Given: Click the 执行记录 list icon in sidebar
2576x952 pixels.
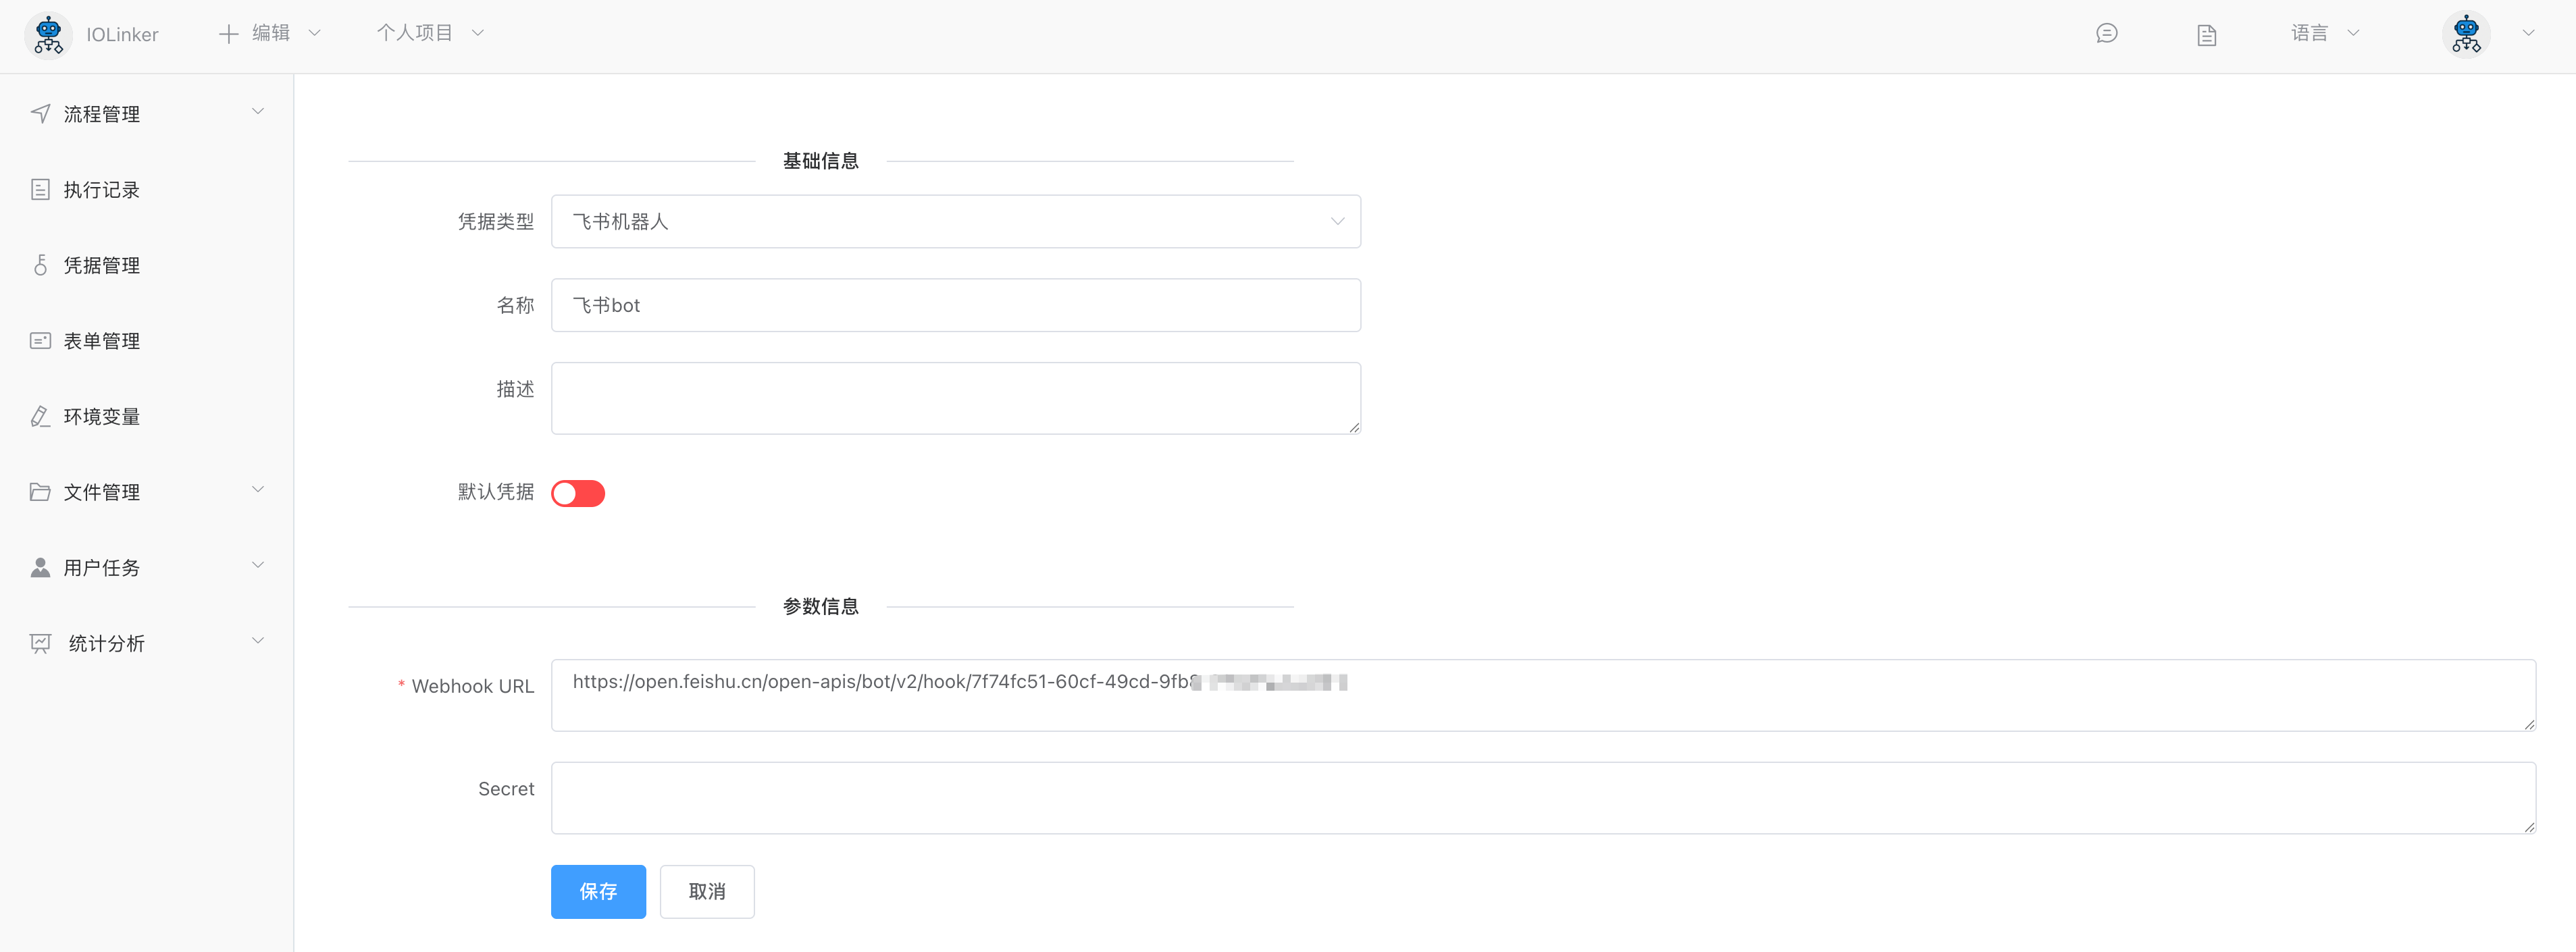Looking at the screenshot, I should [40, 190].
